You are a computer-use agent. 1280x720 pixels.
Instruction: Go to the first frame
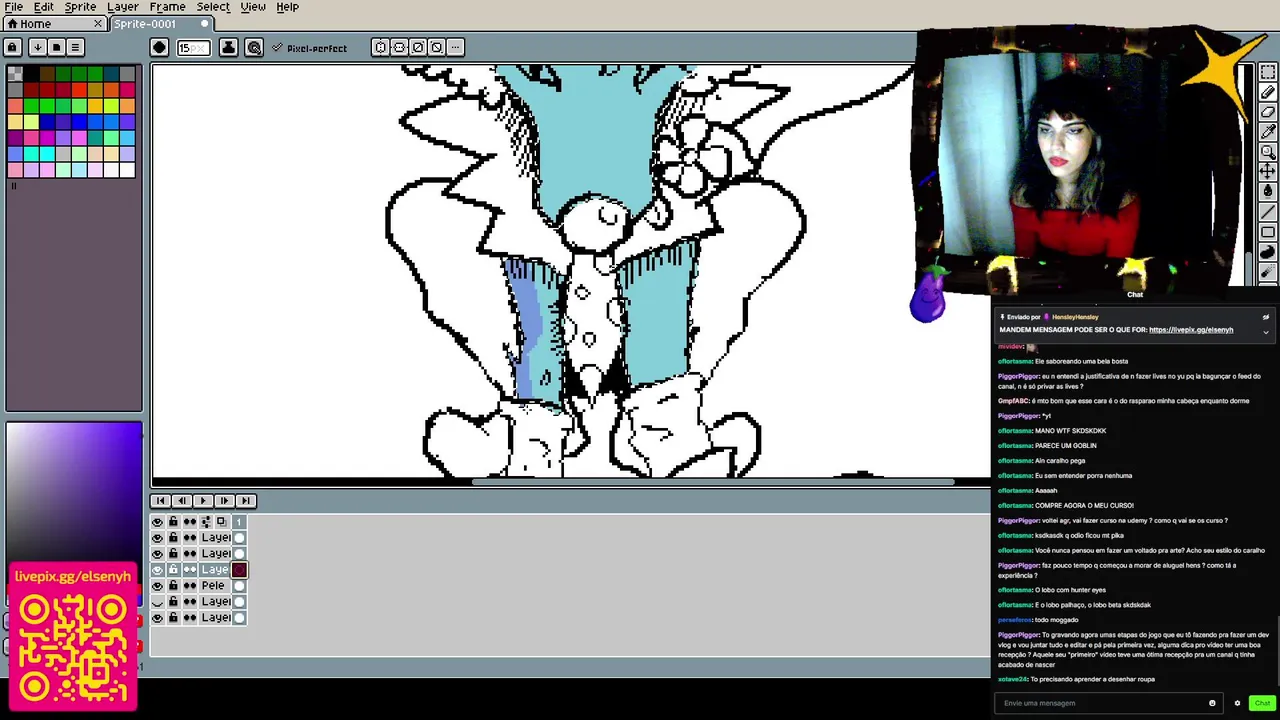point(161,501)
